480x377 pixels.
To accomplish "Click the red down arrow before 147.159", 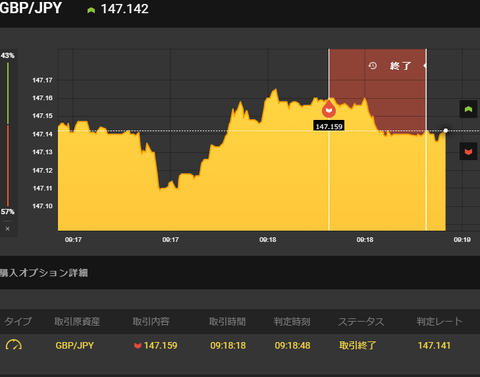I will coord(137,346).
